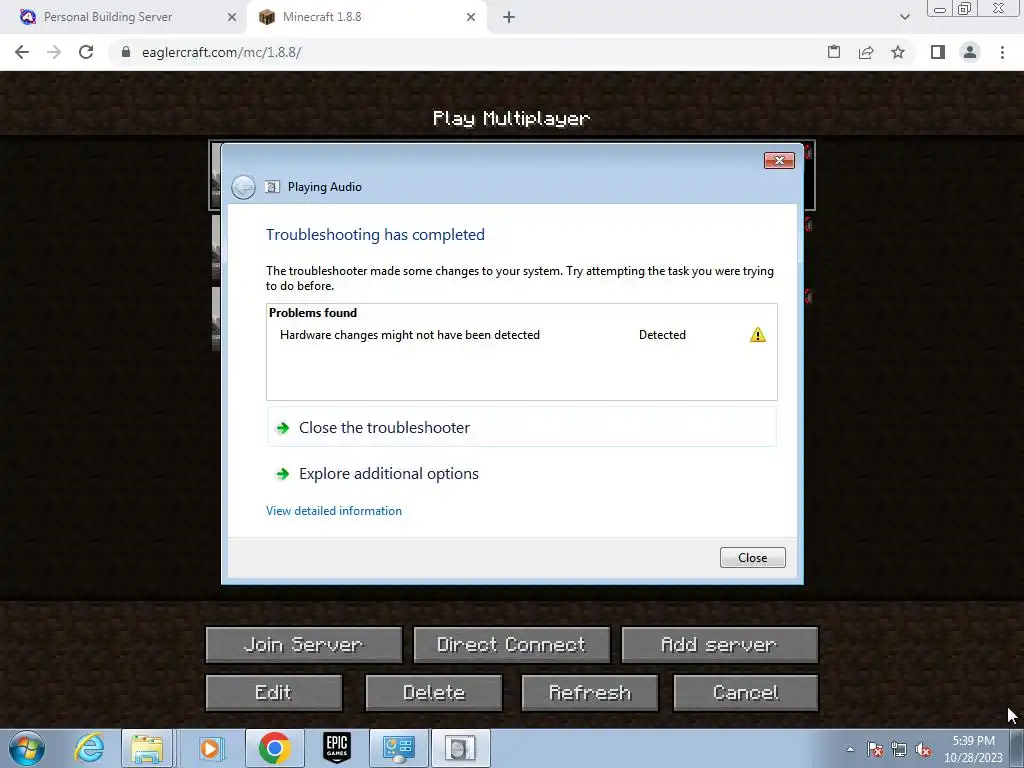
Task: Click the Delete server button
Action: click(x=434, y=692)
